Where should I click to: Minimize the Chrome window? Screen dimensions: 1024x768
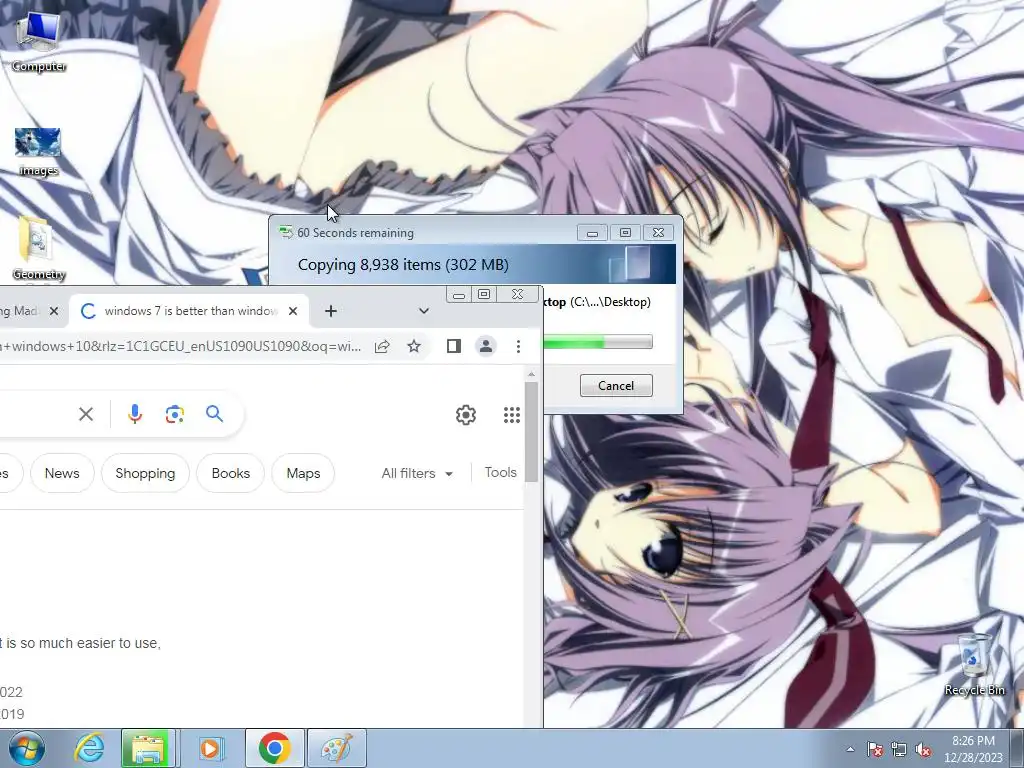click(459, 295)
